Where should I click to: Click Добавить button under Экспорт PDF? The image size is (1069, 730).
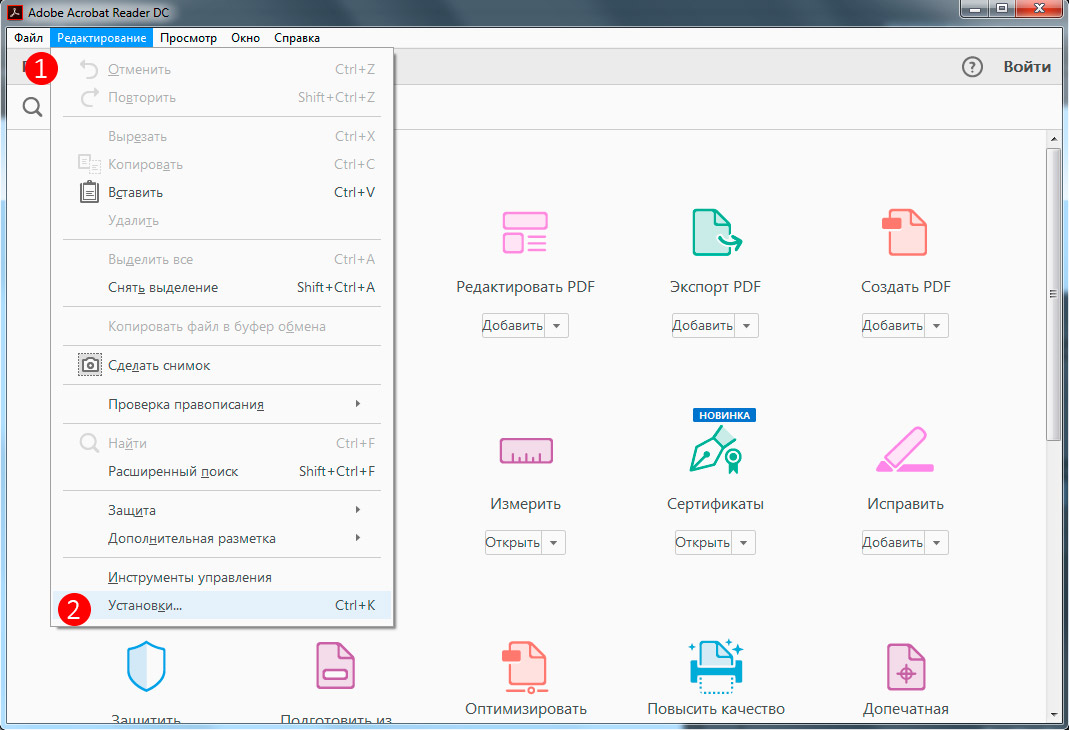pos(703,326)
